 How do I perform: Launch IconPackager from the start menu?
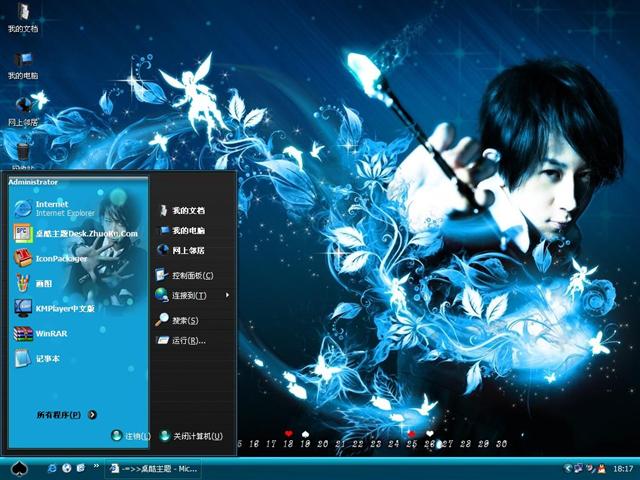(x=51, y=258)
